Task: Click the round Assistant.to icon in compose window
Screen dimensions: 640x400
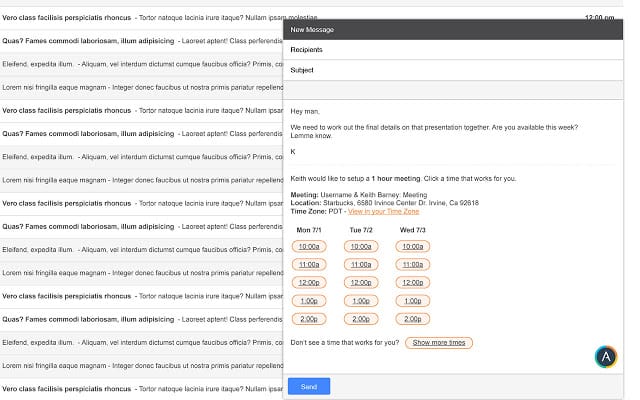Action: pyautogui.click(x=606, y=357)
